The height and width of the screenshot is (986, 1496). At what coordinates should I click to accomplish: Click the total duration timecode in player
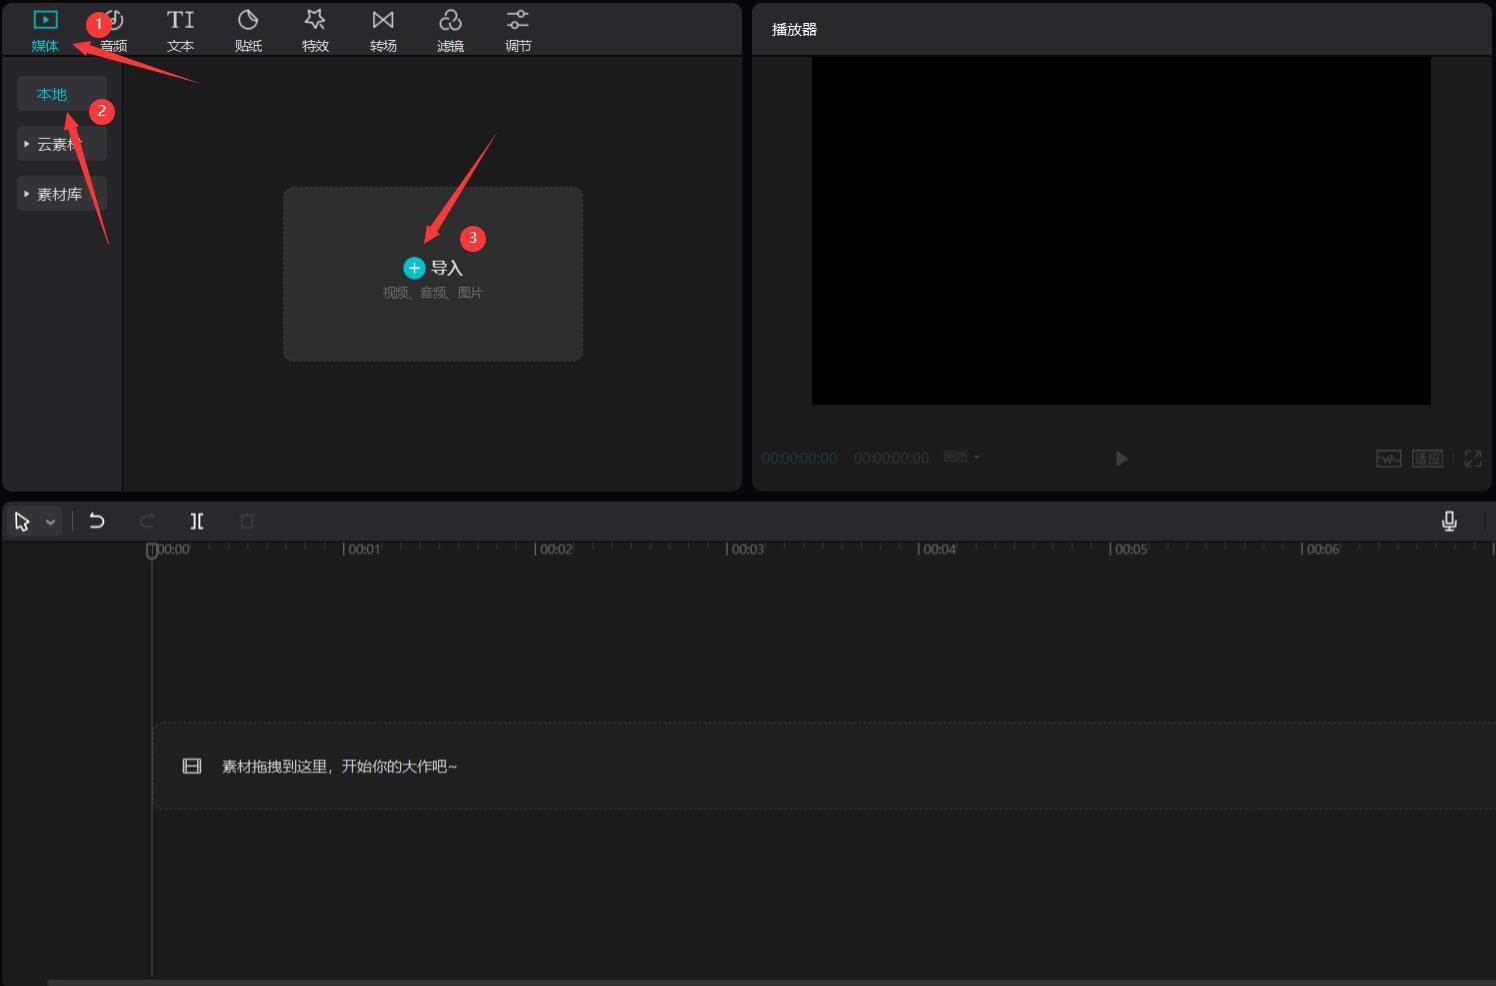pos(891,458)
